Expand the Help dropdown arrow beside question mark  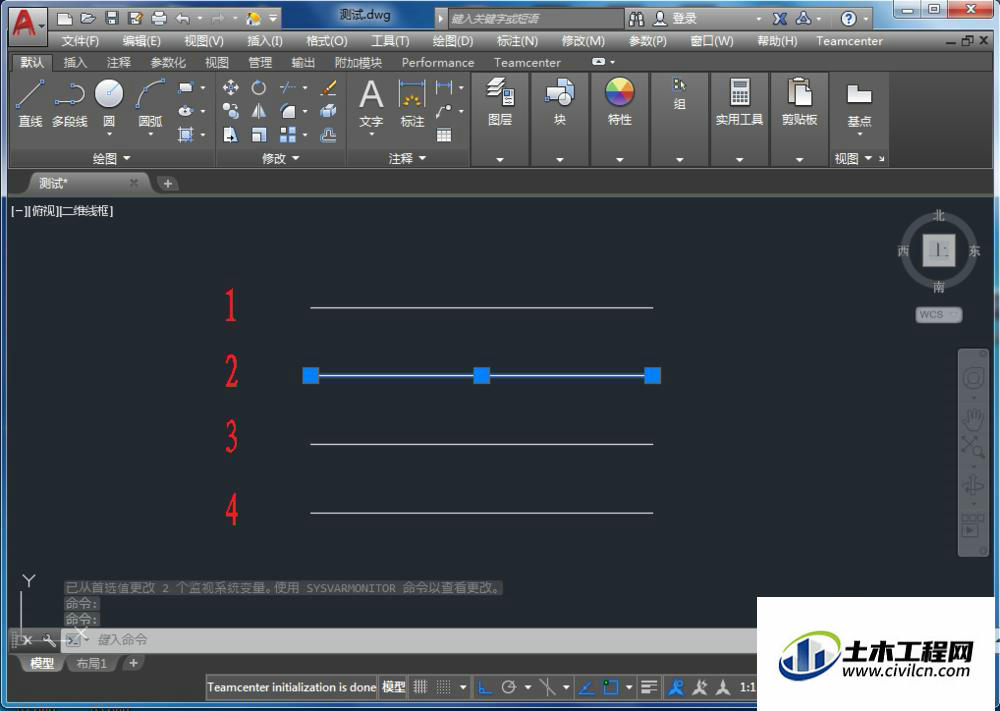point(866,18)
